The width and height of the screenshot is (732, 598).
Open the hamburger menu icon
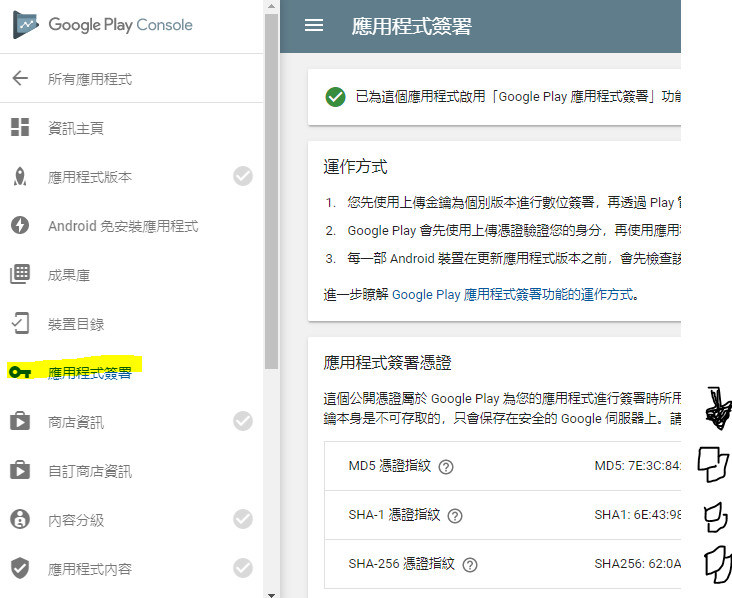tap(314, 25)
